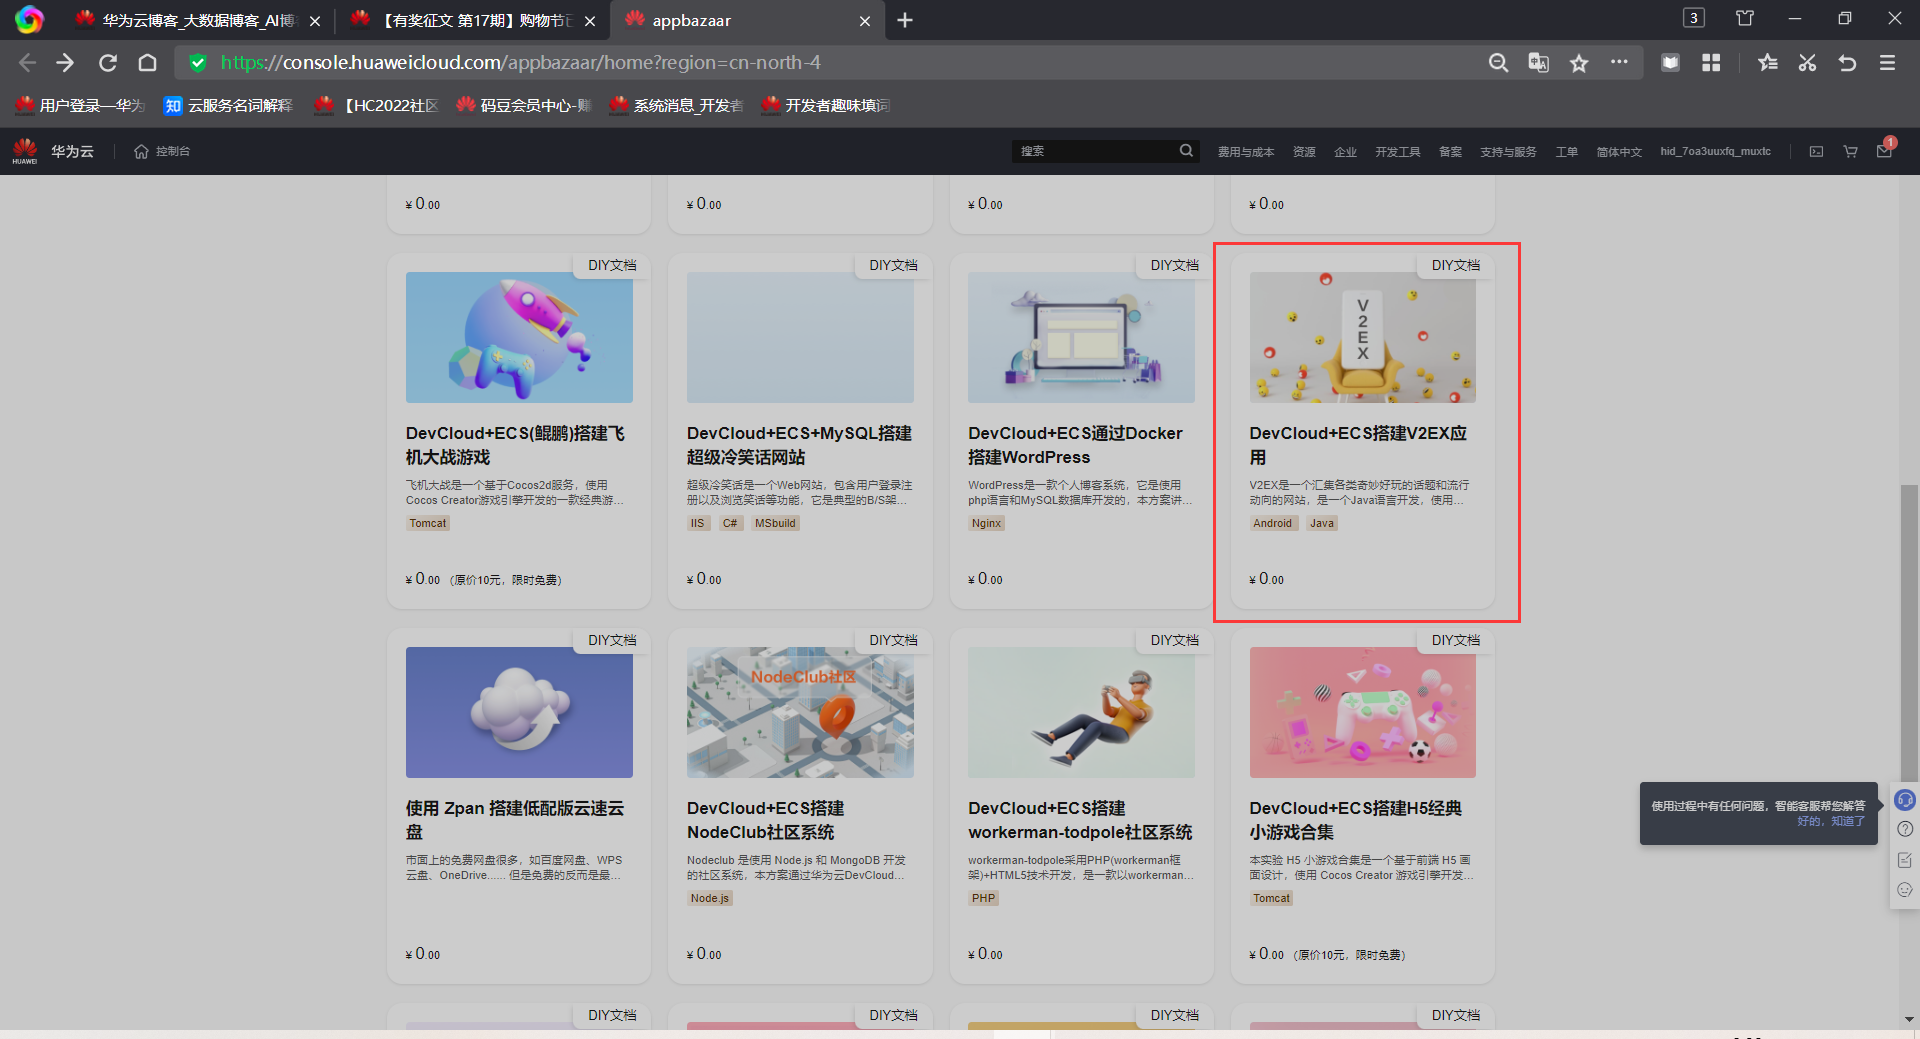Screen dimensions: 1920x1039
Task: Open the 资源 menu
Action: [x=1304, y=152]
